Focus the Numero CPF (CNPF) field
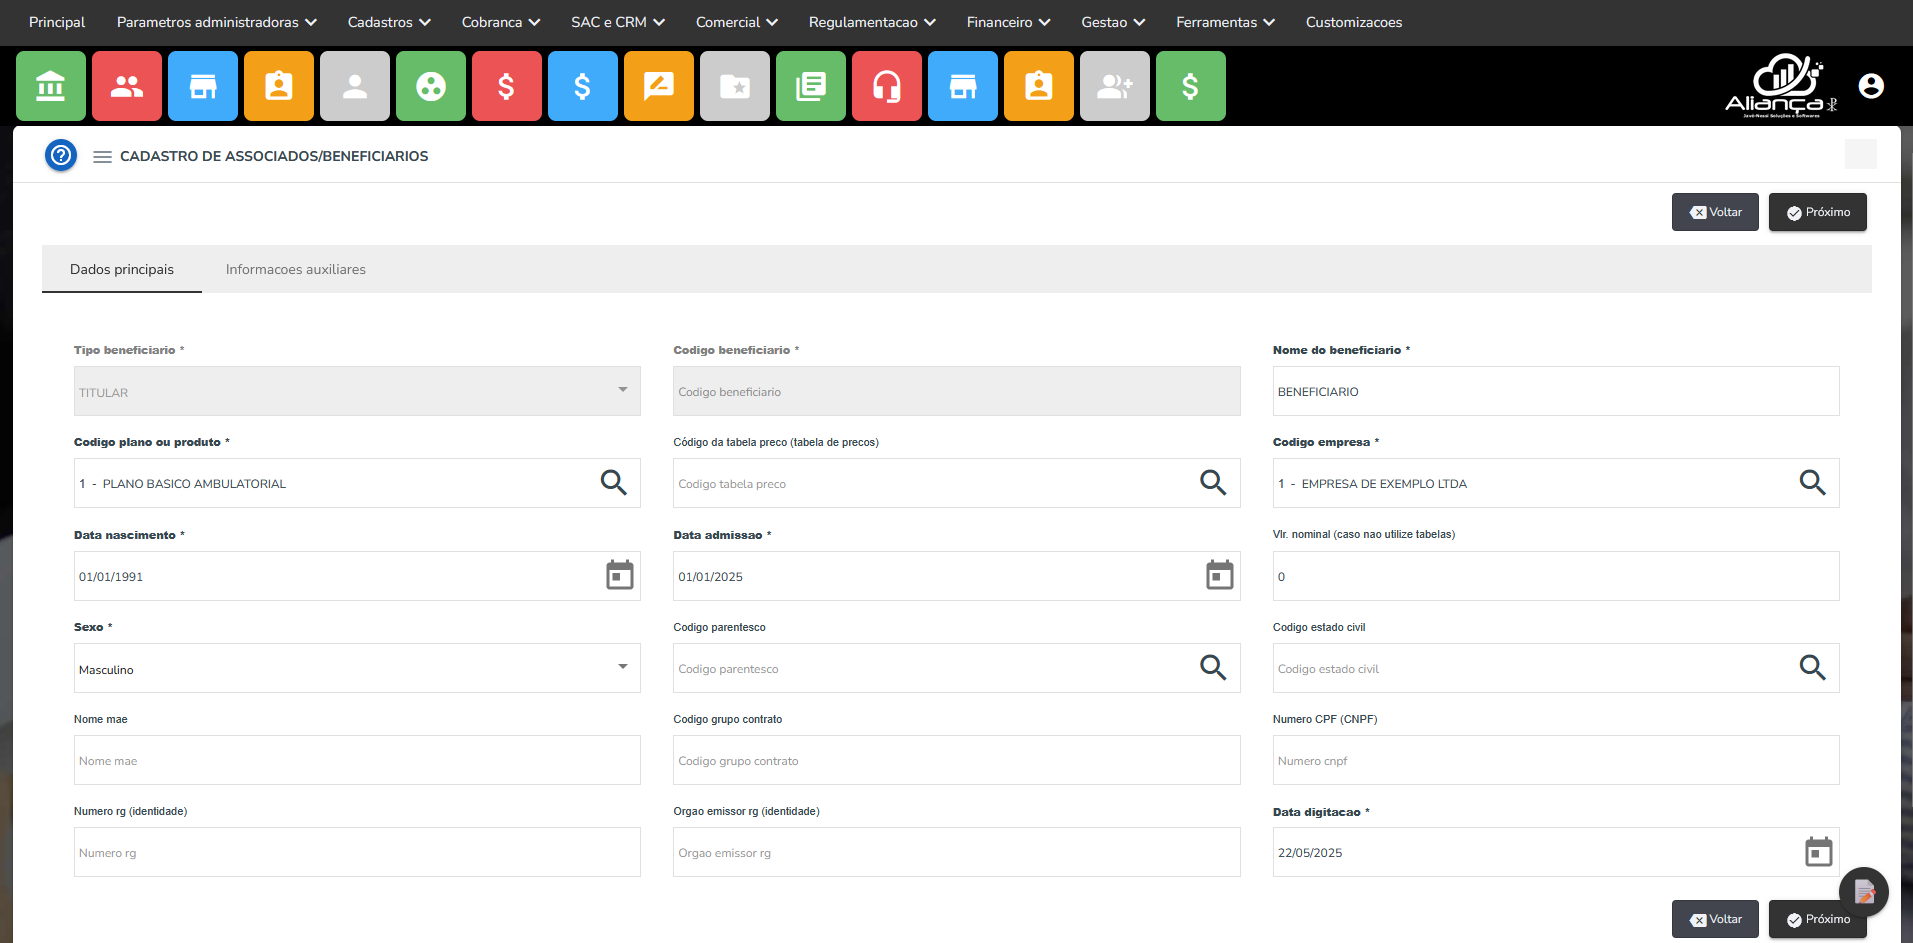The image size is (1913, 943). click(1555, 760)
